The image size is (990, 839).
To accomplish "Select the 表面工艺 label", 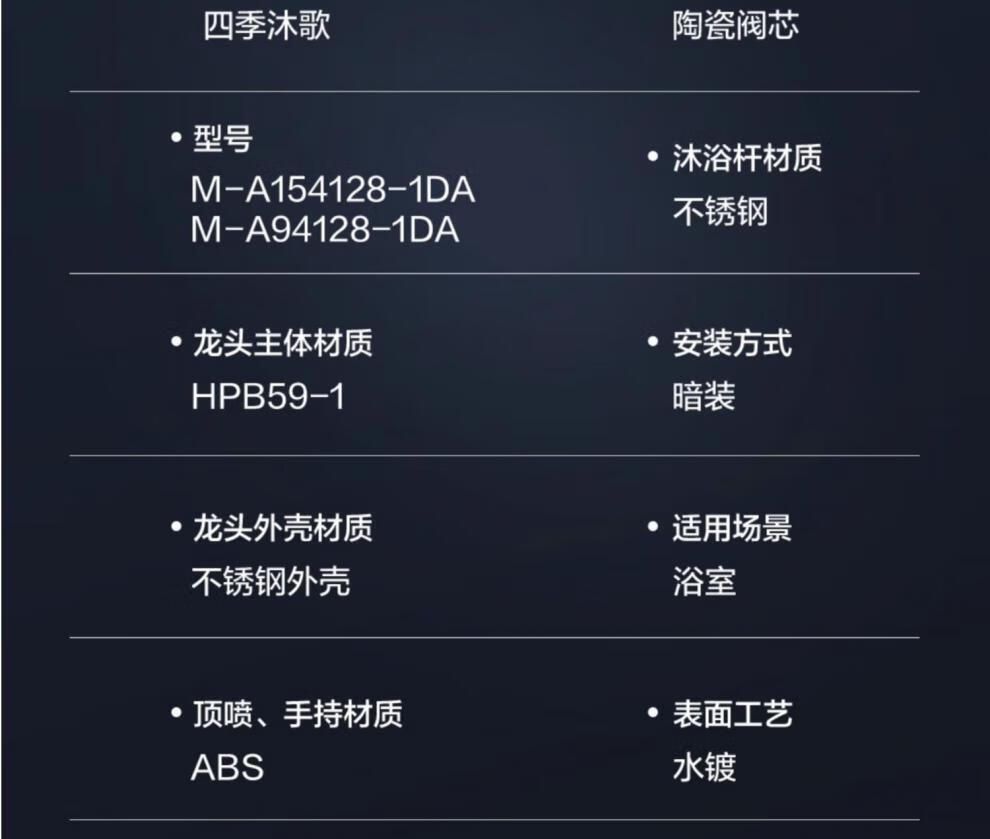I will point(732,714).
